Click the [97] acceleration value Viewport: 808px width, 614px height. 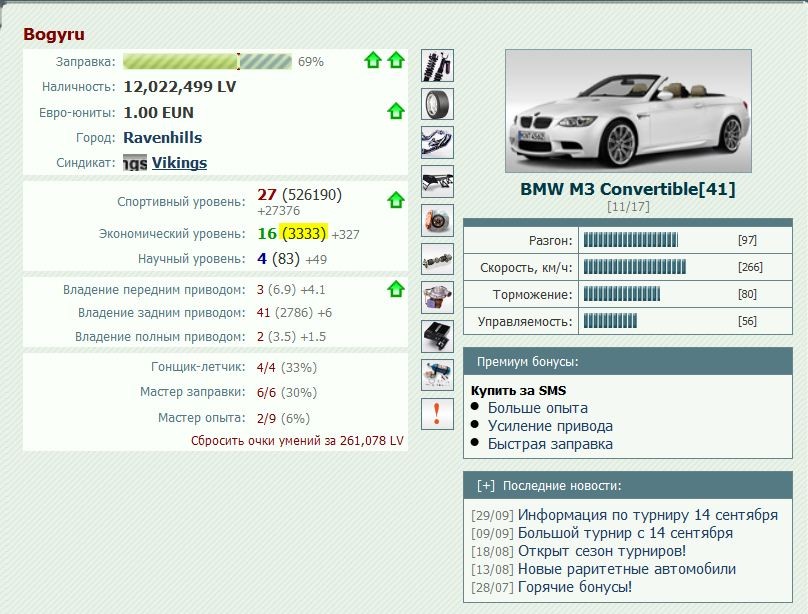747,240
